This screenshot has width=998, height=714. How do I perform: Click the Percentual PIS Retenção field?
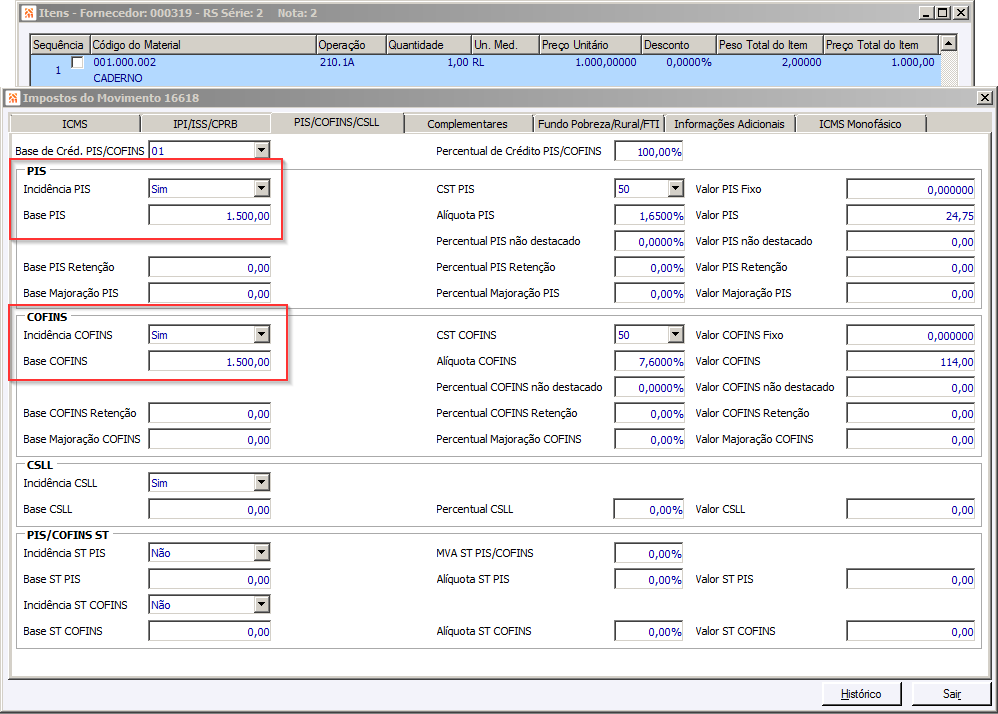tap(649, 267)
